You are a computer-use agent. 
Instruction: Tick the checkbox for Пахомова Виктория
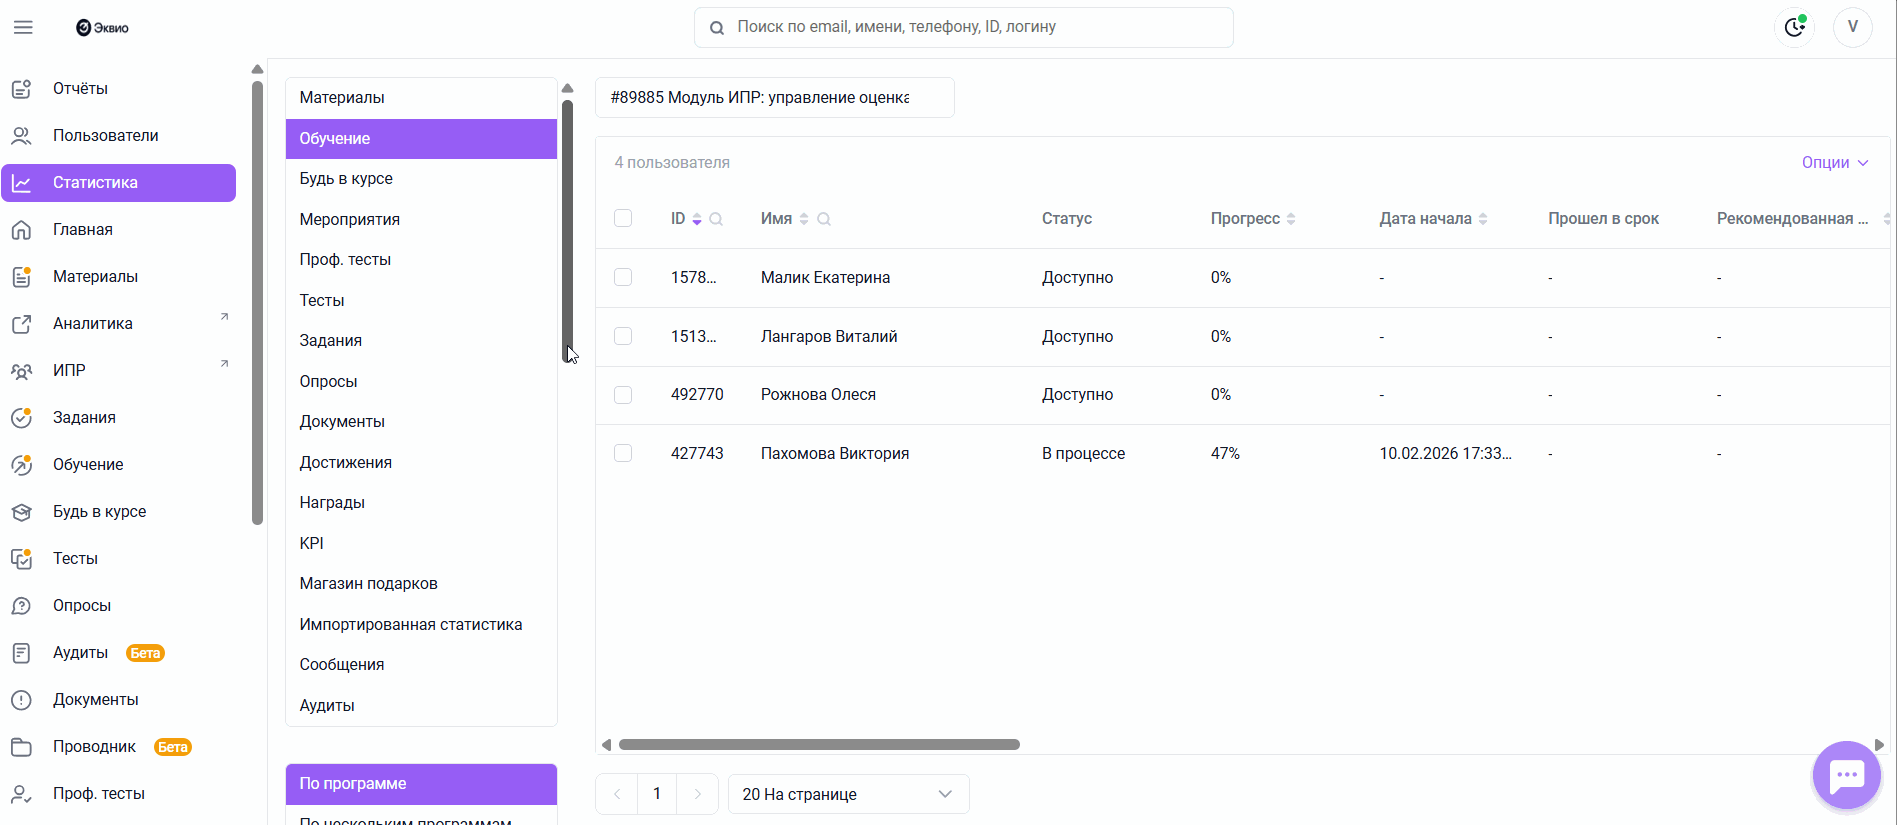(623, 453)
